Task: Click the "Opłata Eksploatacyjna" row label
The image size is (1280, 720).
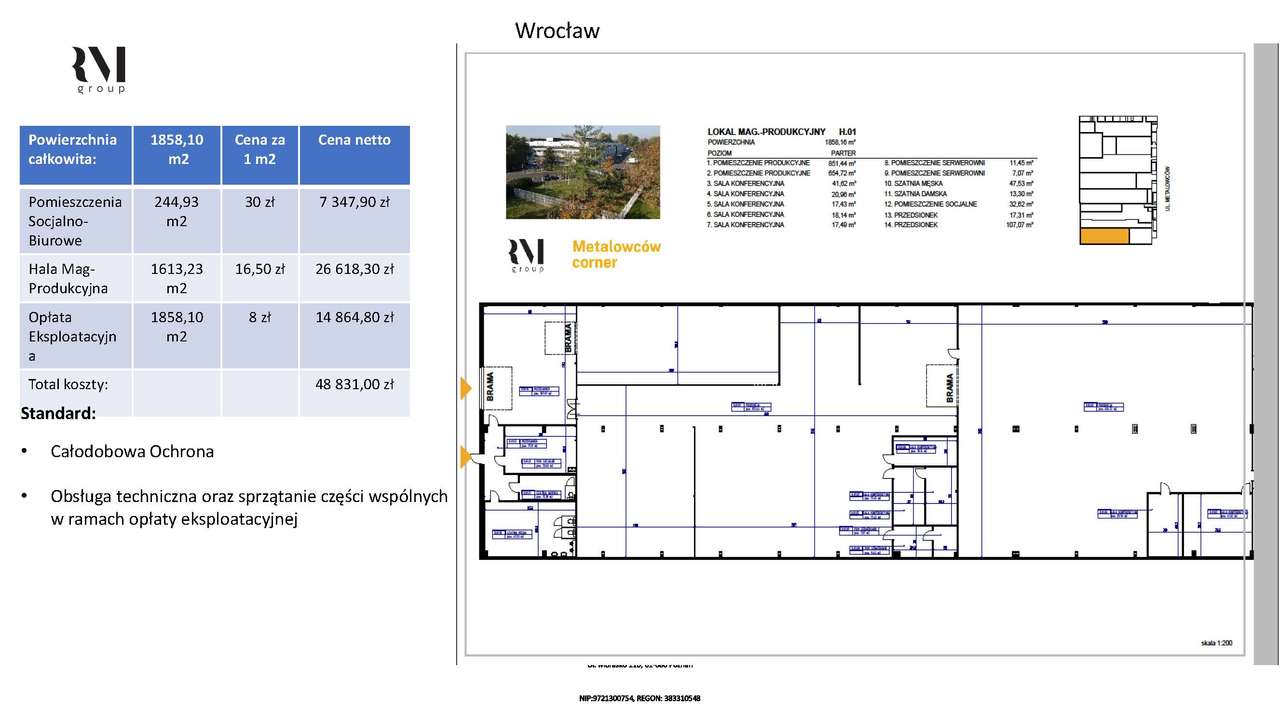Action: (x=75, y=336)
